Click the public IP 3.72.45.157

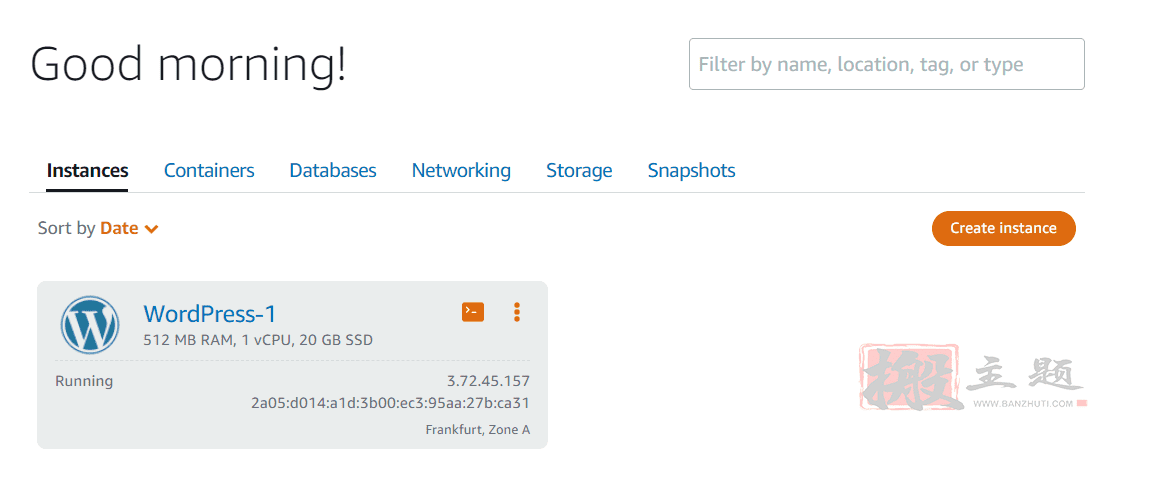(x=488, y=381)
